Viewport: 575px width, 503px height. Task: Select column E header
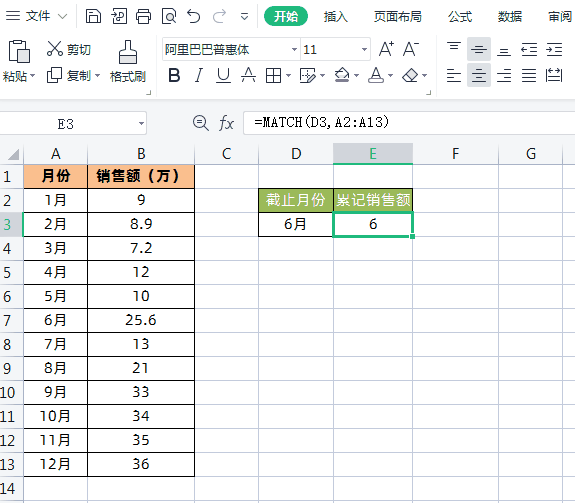point(373,154)
